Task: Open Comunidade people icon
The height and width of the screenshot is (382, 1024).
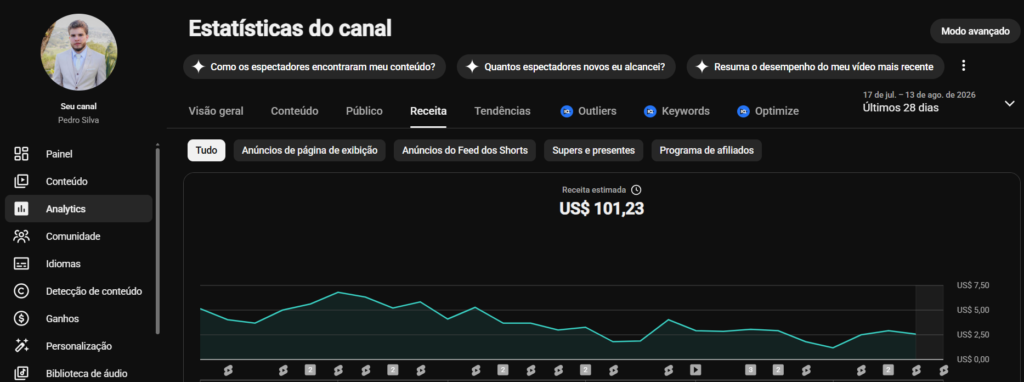Action: coord(21,236)
